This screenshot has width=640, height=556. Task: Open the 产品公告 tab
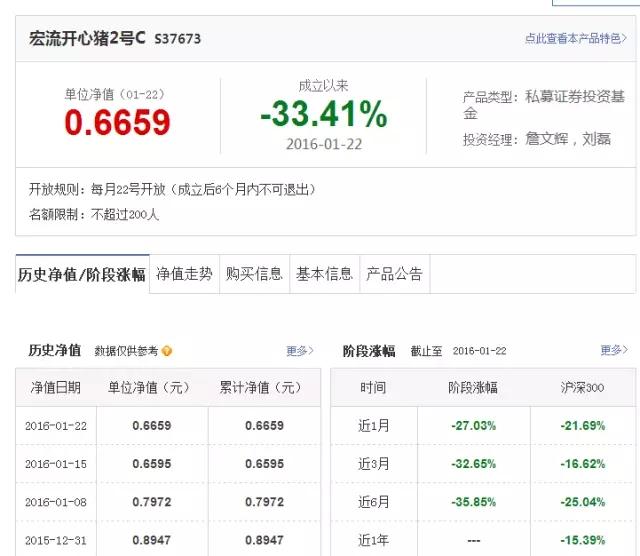tap(394, 274)
